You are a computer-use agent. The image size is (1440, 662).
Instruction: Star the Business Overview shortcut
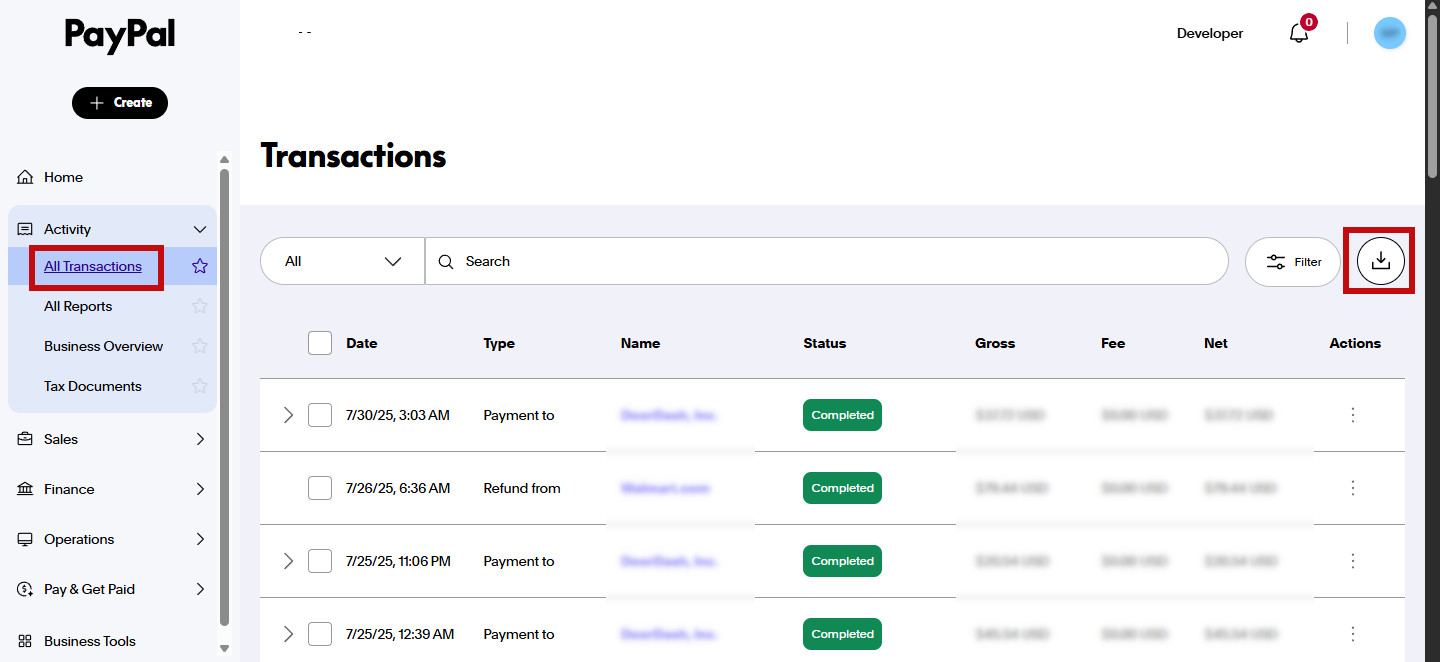(200, 346)
